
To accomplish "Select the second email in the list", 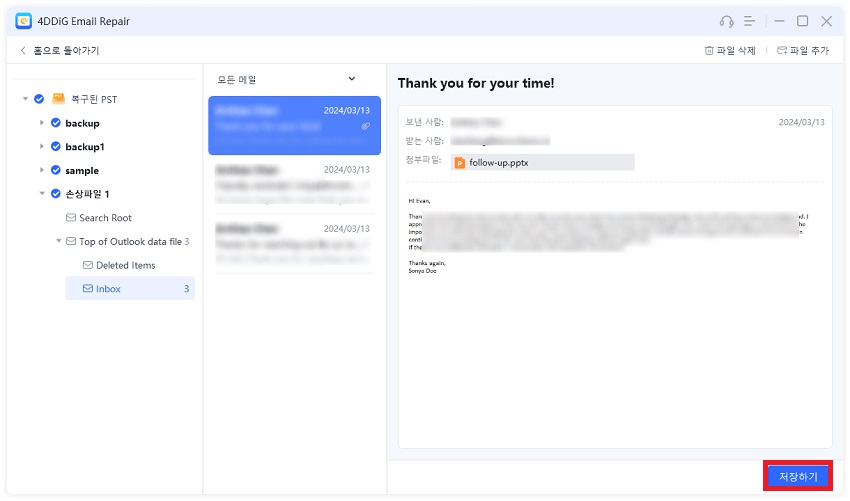I will click(294, 185).
